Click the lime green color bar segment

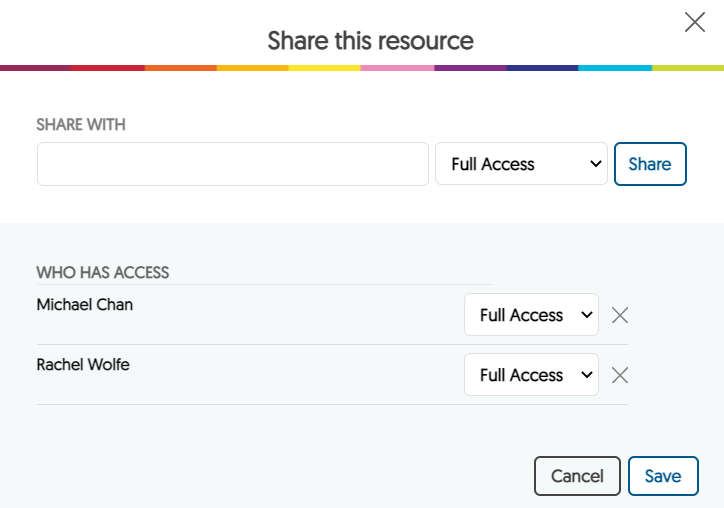[x=688, y=68]
